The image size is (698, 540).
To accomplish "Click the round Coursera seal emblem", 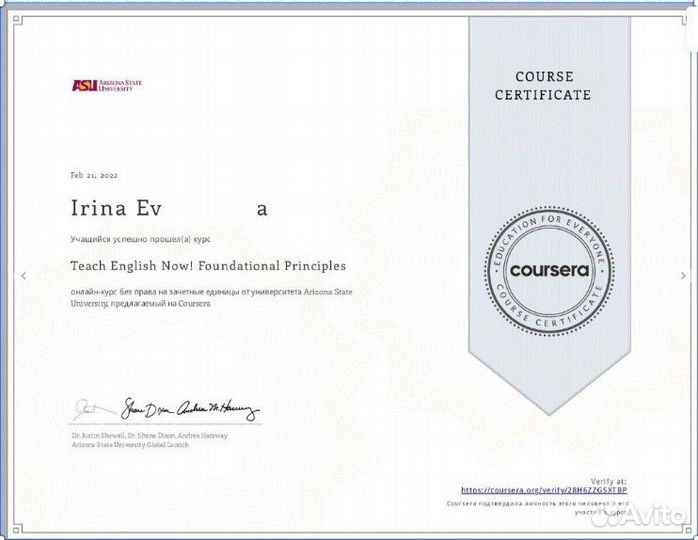I will (549, 270).
